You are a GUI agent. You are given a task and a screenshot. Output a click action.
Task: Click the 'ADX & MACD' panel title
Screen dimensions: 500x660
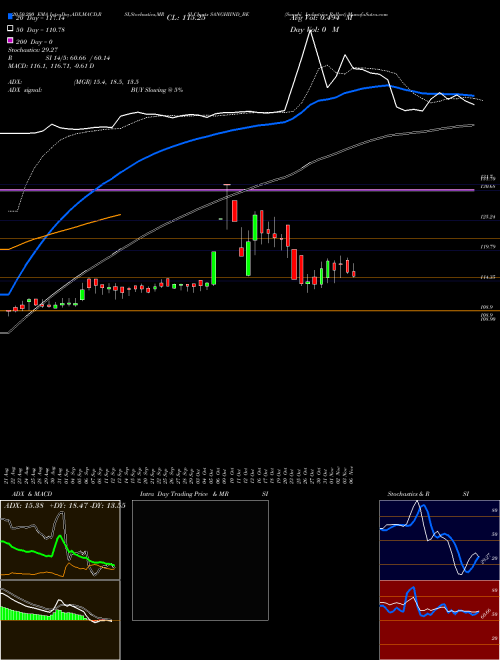click(32, 494)
